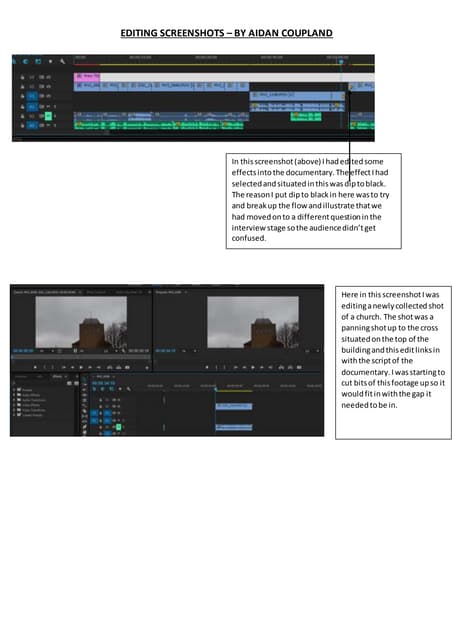Go to In point in Program monitor
Image resolution: width=453 pixels, height=640 pixels.
point(235,367)
